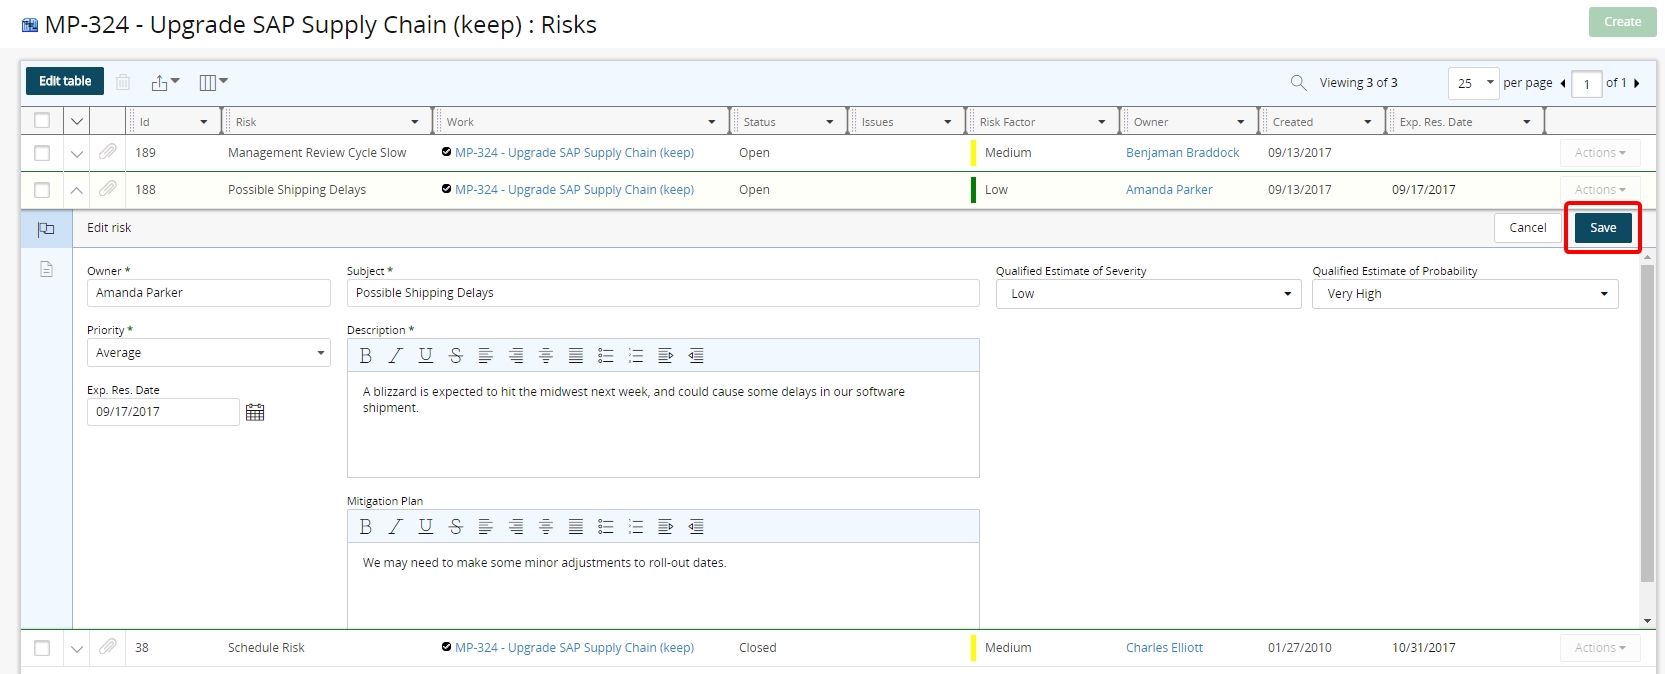The width and height of the screenshot is (1665, 674).
Task: Toggle bold in the Description editor
Action: tap(366, 356)
